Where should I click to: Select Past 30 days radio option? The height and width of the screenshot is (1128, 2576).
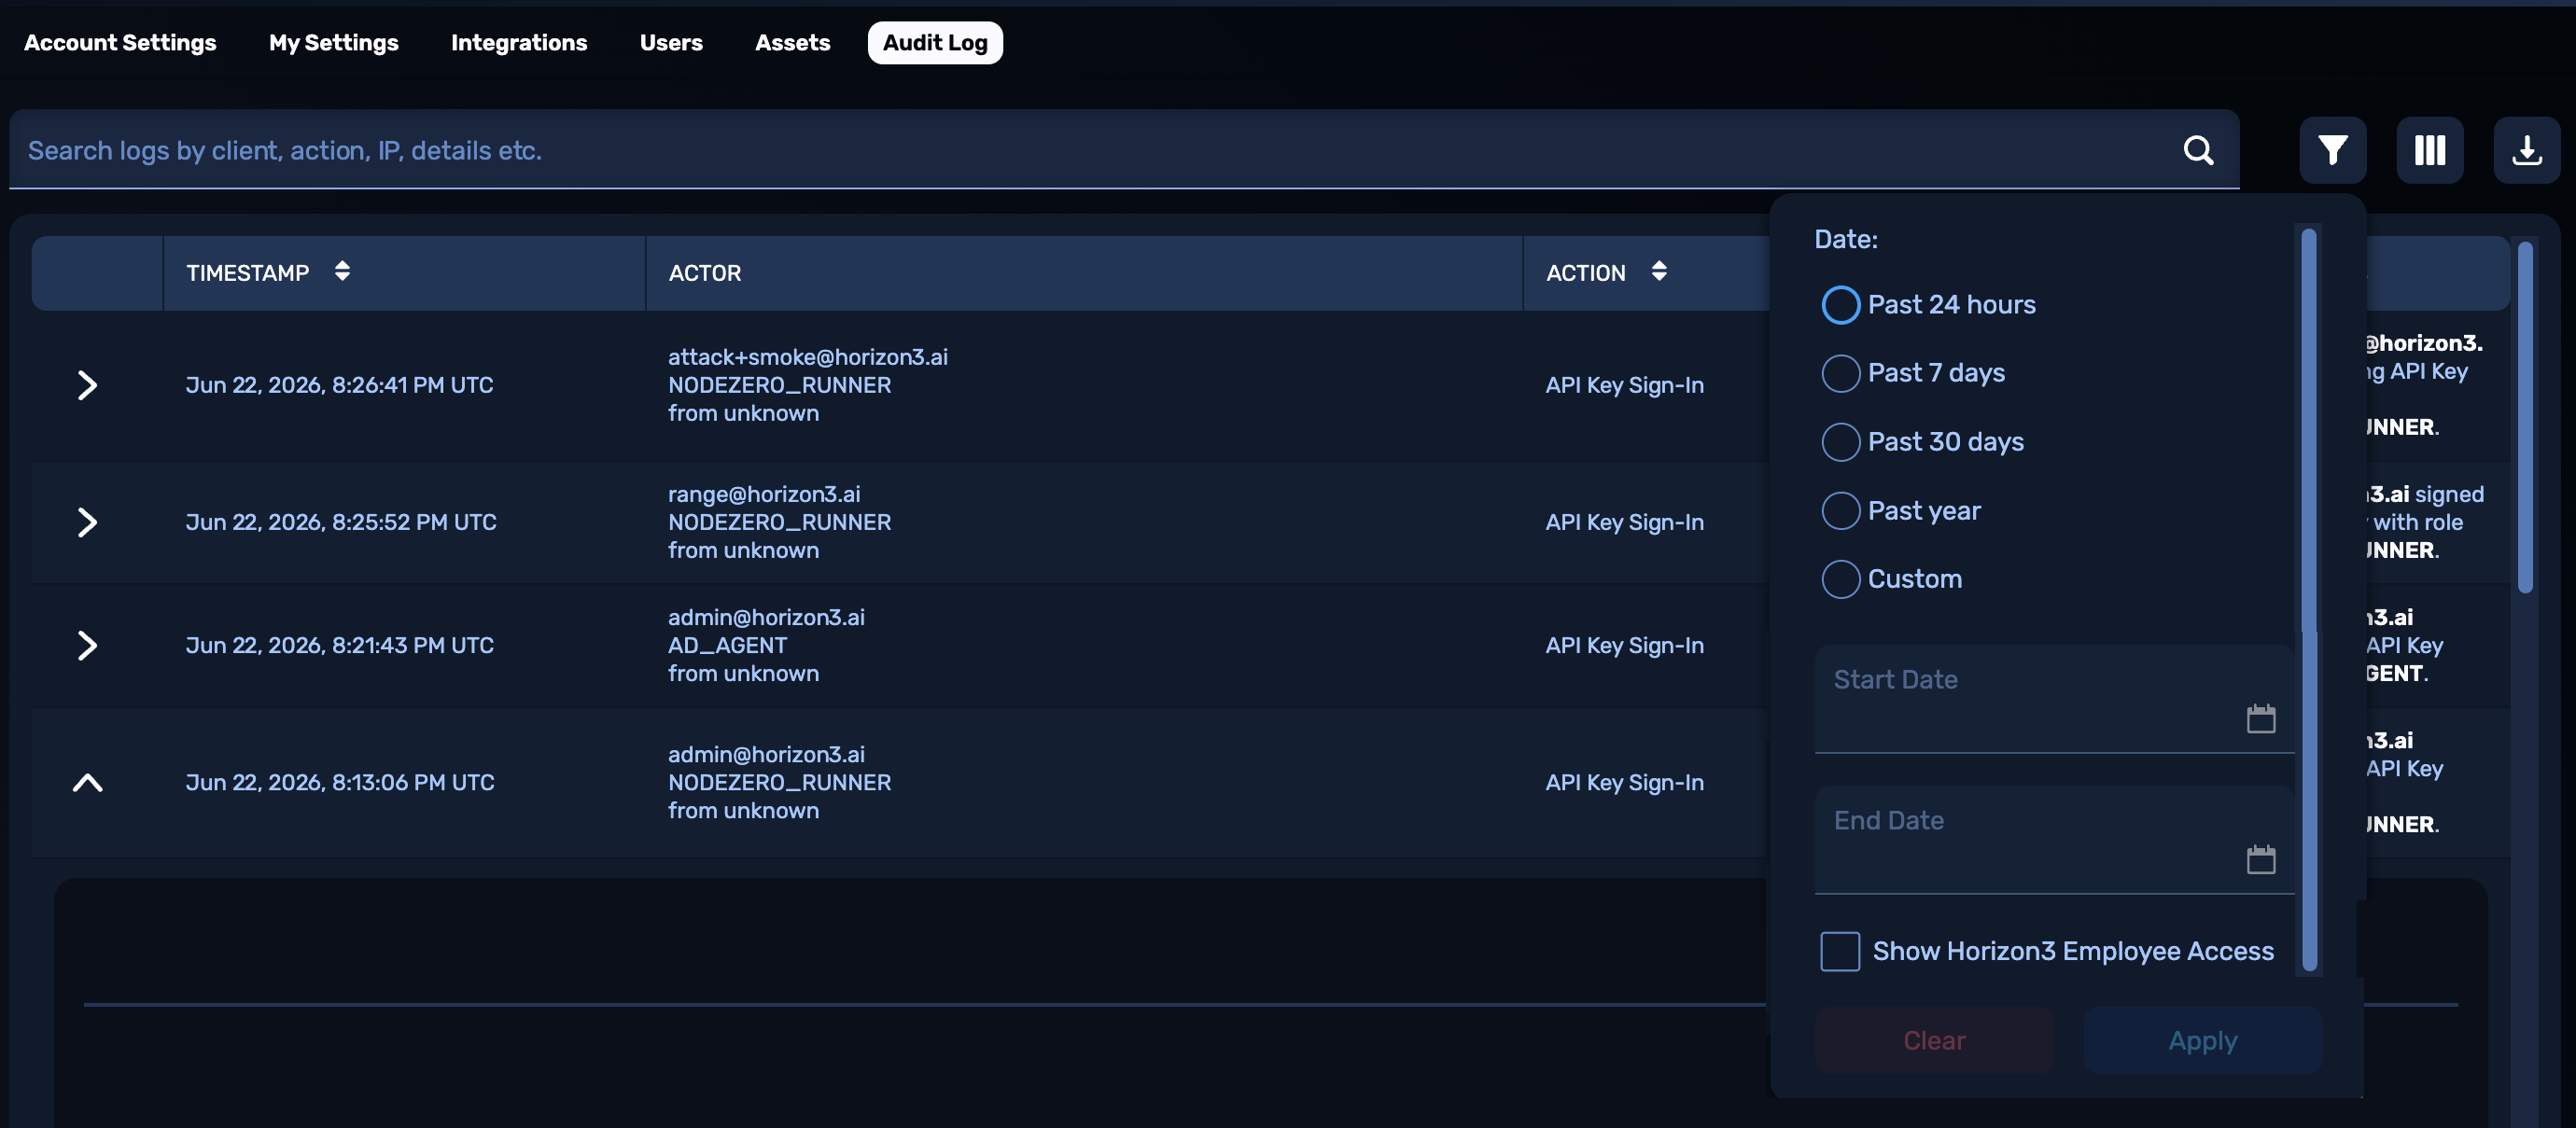coord(1840,441)
